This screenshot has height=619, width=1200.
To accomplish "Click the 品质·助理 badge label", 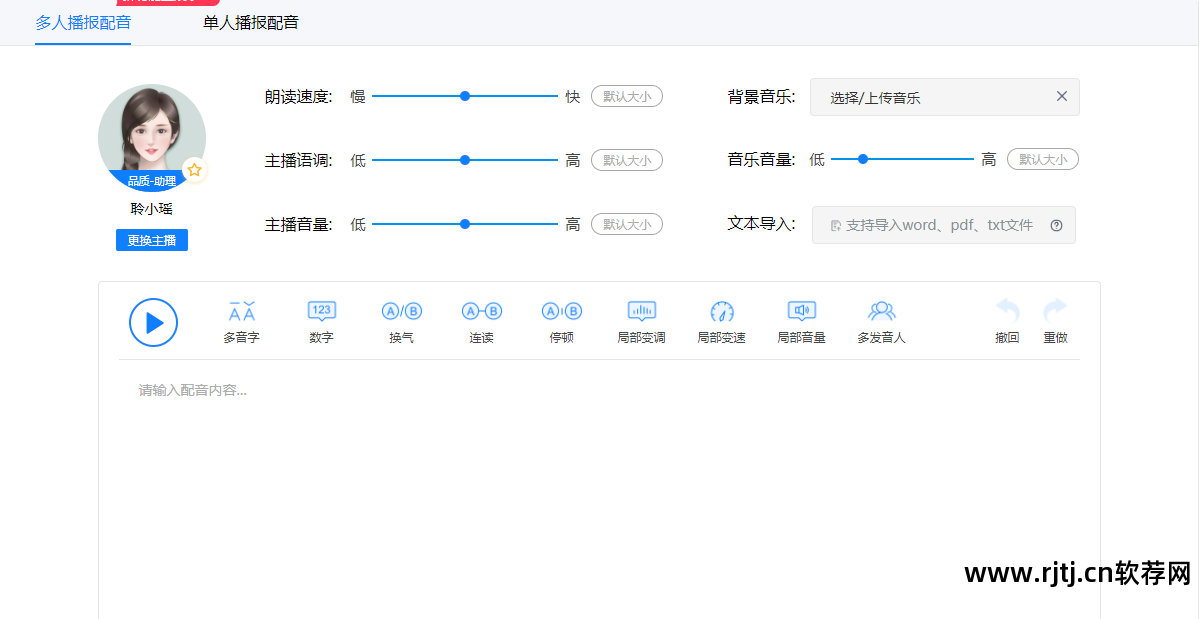I will (x=152, y=181).
